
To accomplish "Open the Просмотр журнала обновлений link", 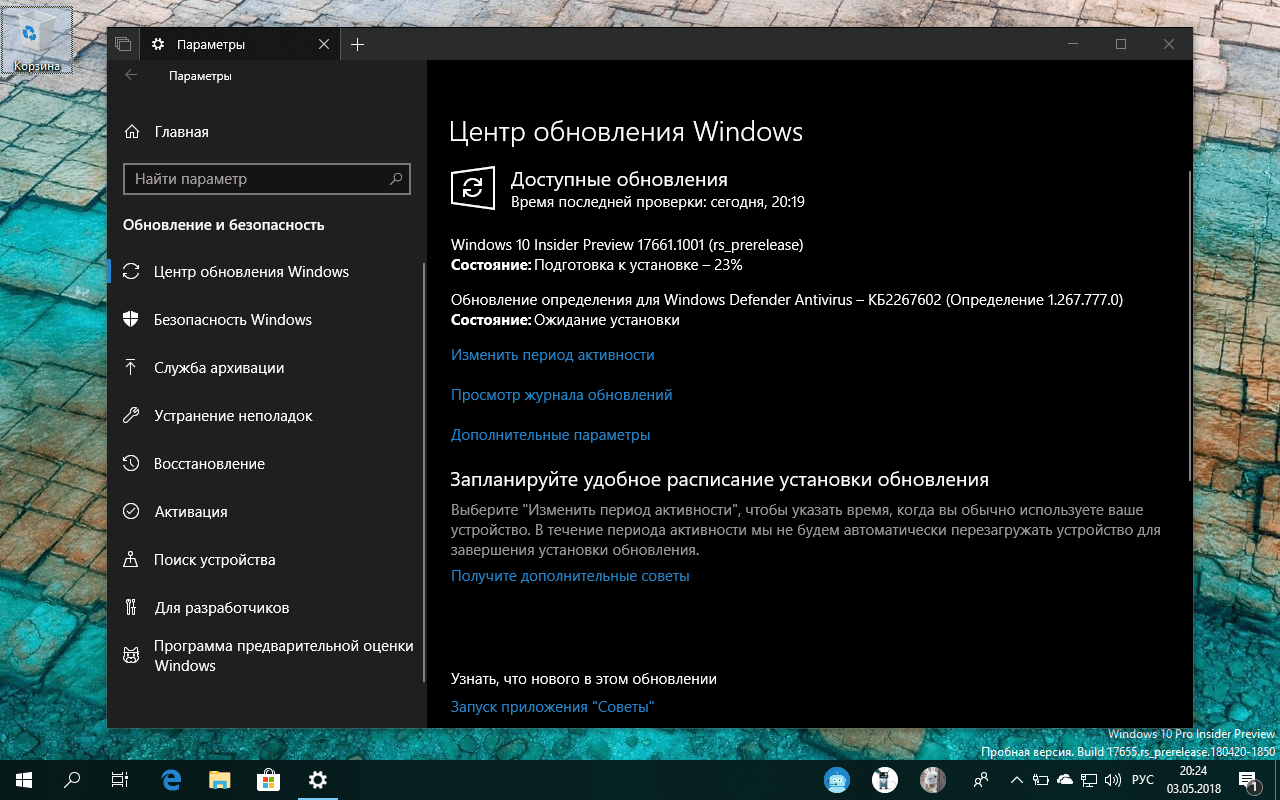I will click(562, 395).
